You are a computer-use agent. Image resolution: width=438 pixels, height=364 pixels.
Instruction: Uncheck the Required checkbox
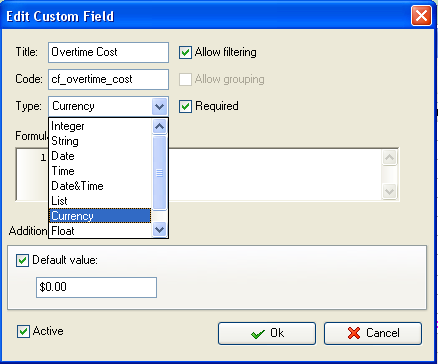(185, 106)
